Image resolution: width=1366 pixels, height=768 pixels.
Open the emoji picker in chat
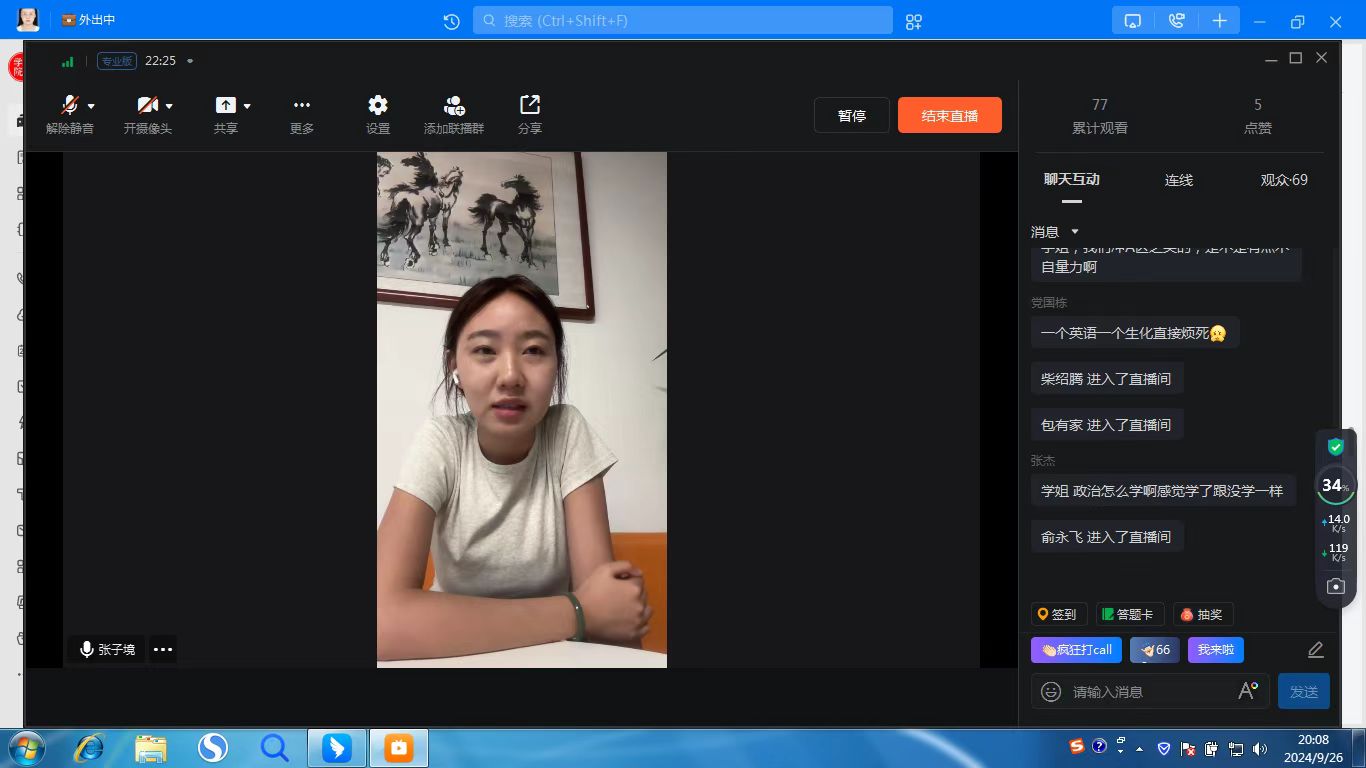pos(1050,691)
